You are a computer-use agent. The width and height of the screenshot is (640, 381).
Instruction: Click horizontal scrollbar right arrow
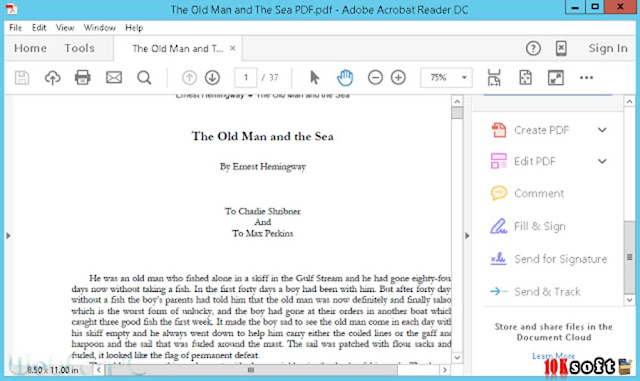(445, 370)
